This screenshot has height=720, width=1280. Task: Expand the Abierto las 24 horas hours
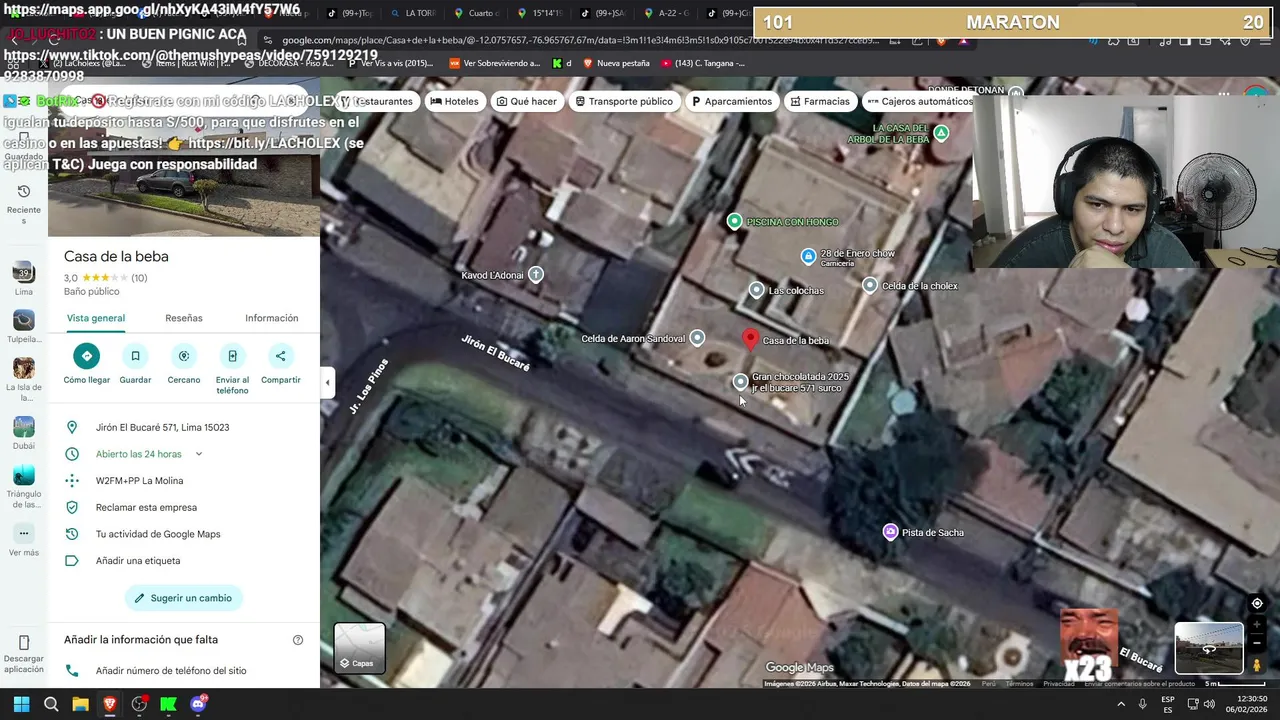tap(199, 454)
